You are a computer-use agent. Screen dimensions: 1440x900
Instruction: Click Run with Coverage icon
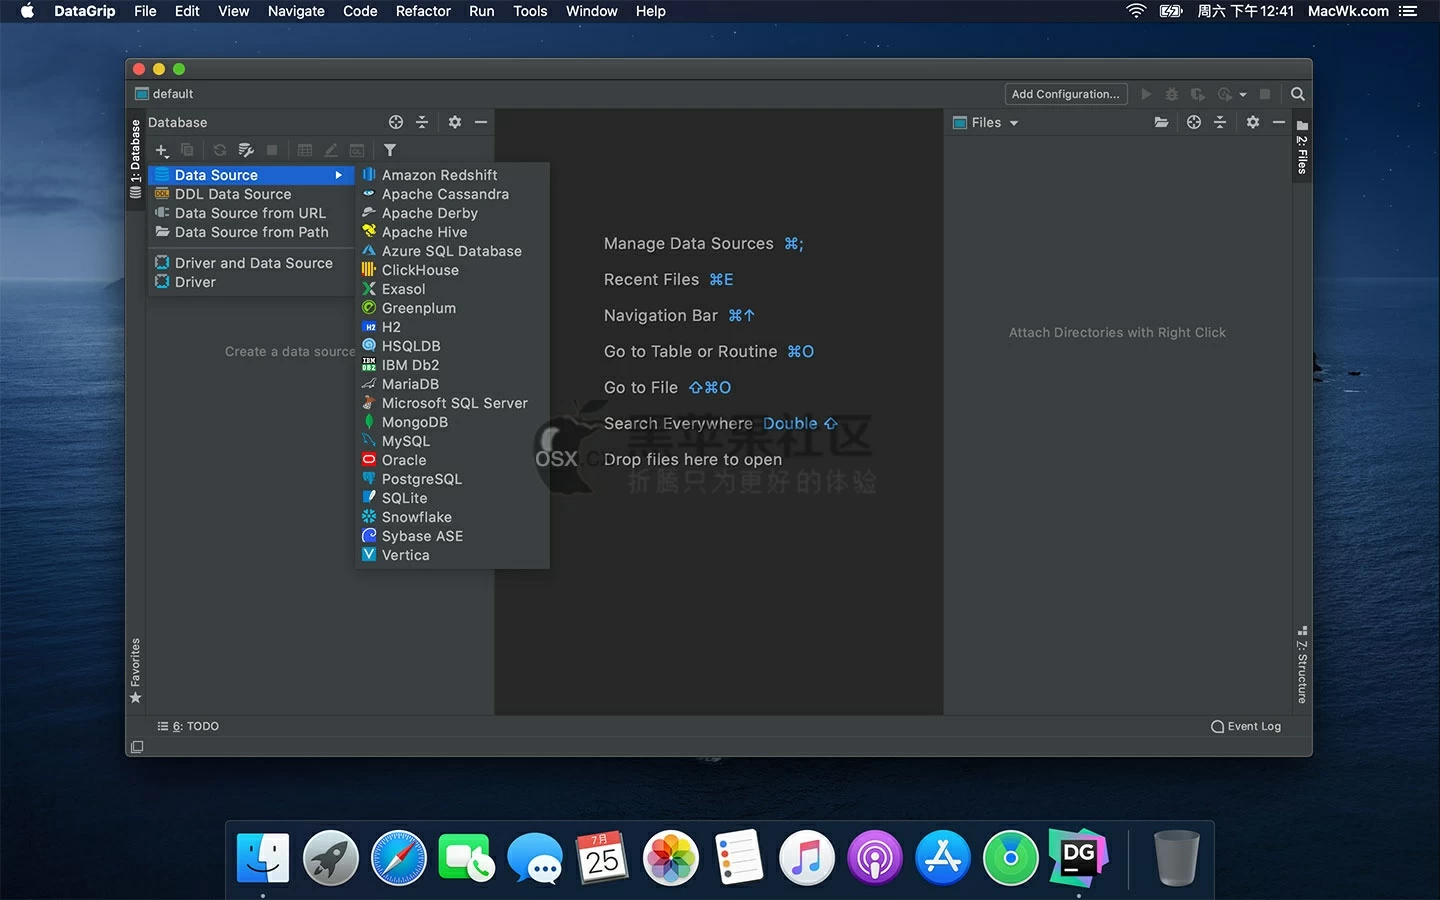(1198, 94)
